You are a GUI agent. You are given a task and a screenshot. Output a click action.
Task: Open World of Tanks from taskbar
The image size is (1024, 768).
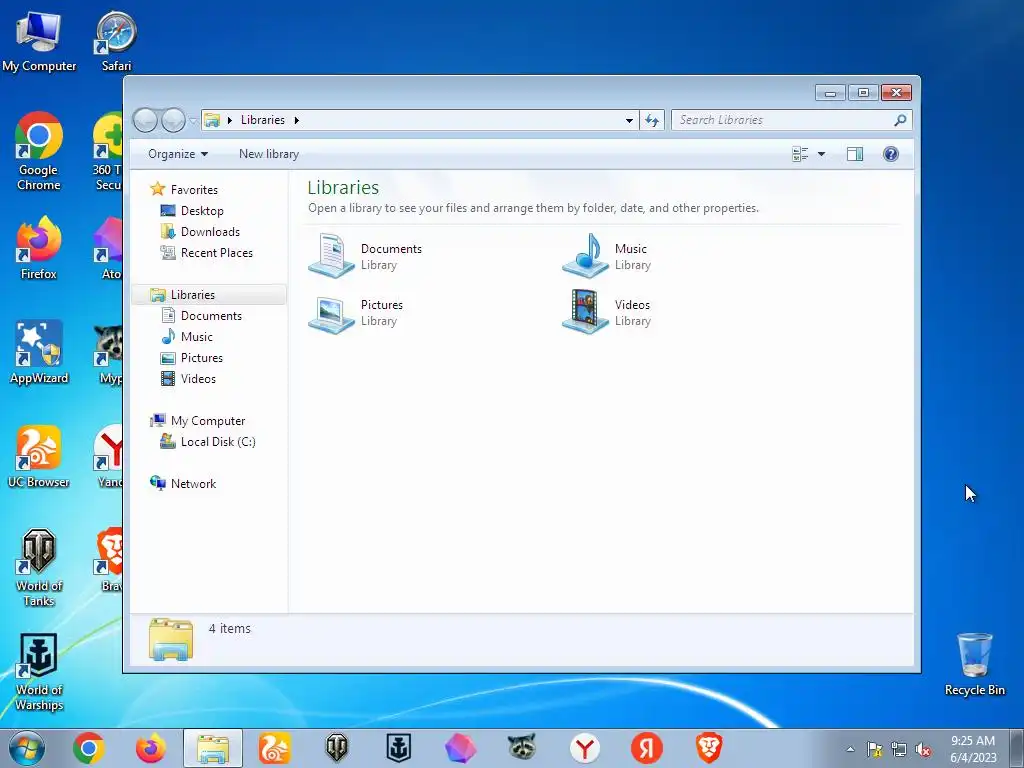[x=336, y=748]
